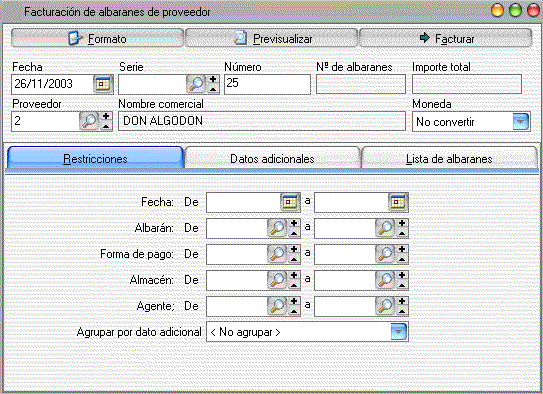Switch to Lista de albaranes tab
Image resolution: width=543 pixels, height=394 pixels.
(x=449, y=158)
